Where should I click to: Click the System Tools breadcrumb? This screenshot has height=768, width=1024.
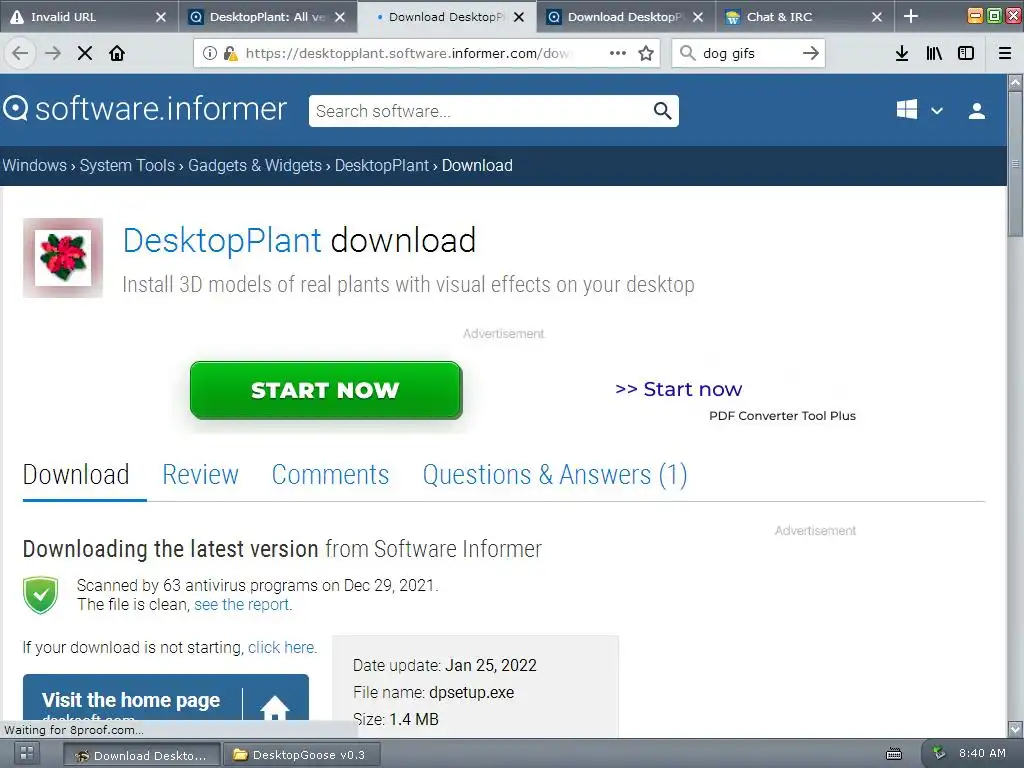127,165
